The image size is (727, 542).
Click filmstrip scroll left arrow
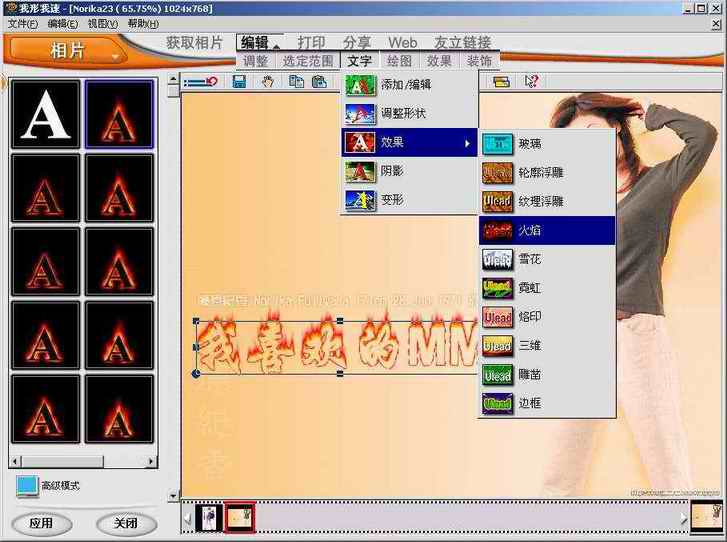tap(187, 518)
